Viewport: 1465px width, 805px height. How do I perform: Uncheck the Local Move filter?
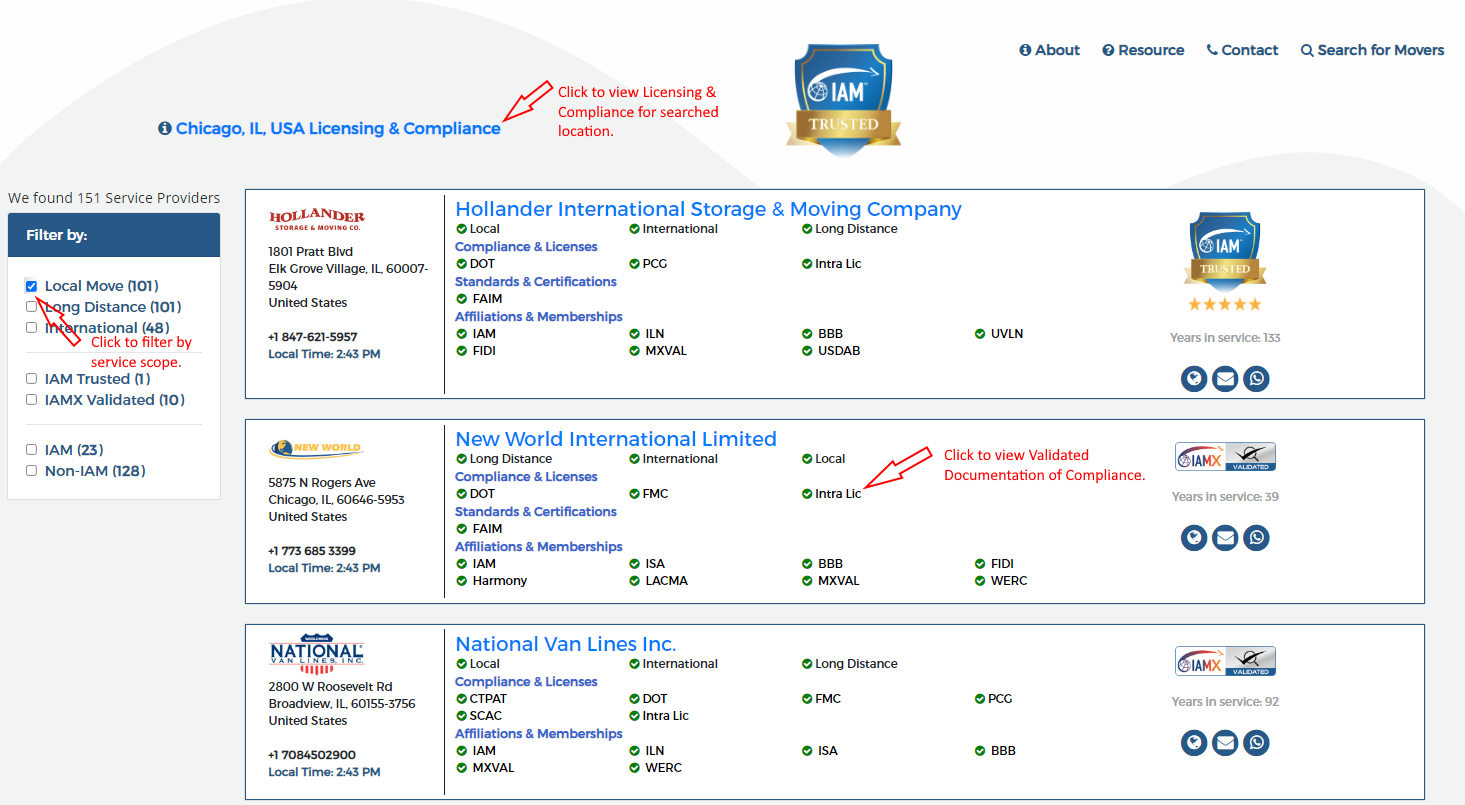pos(31,286)
